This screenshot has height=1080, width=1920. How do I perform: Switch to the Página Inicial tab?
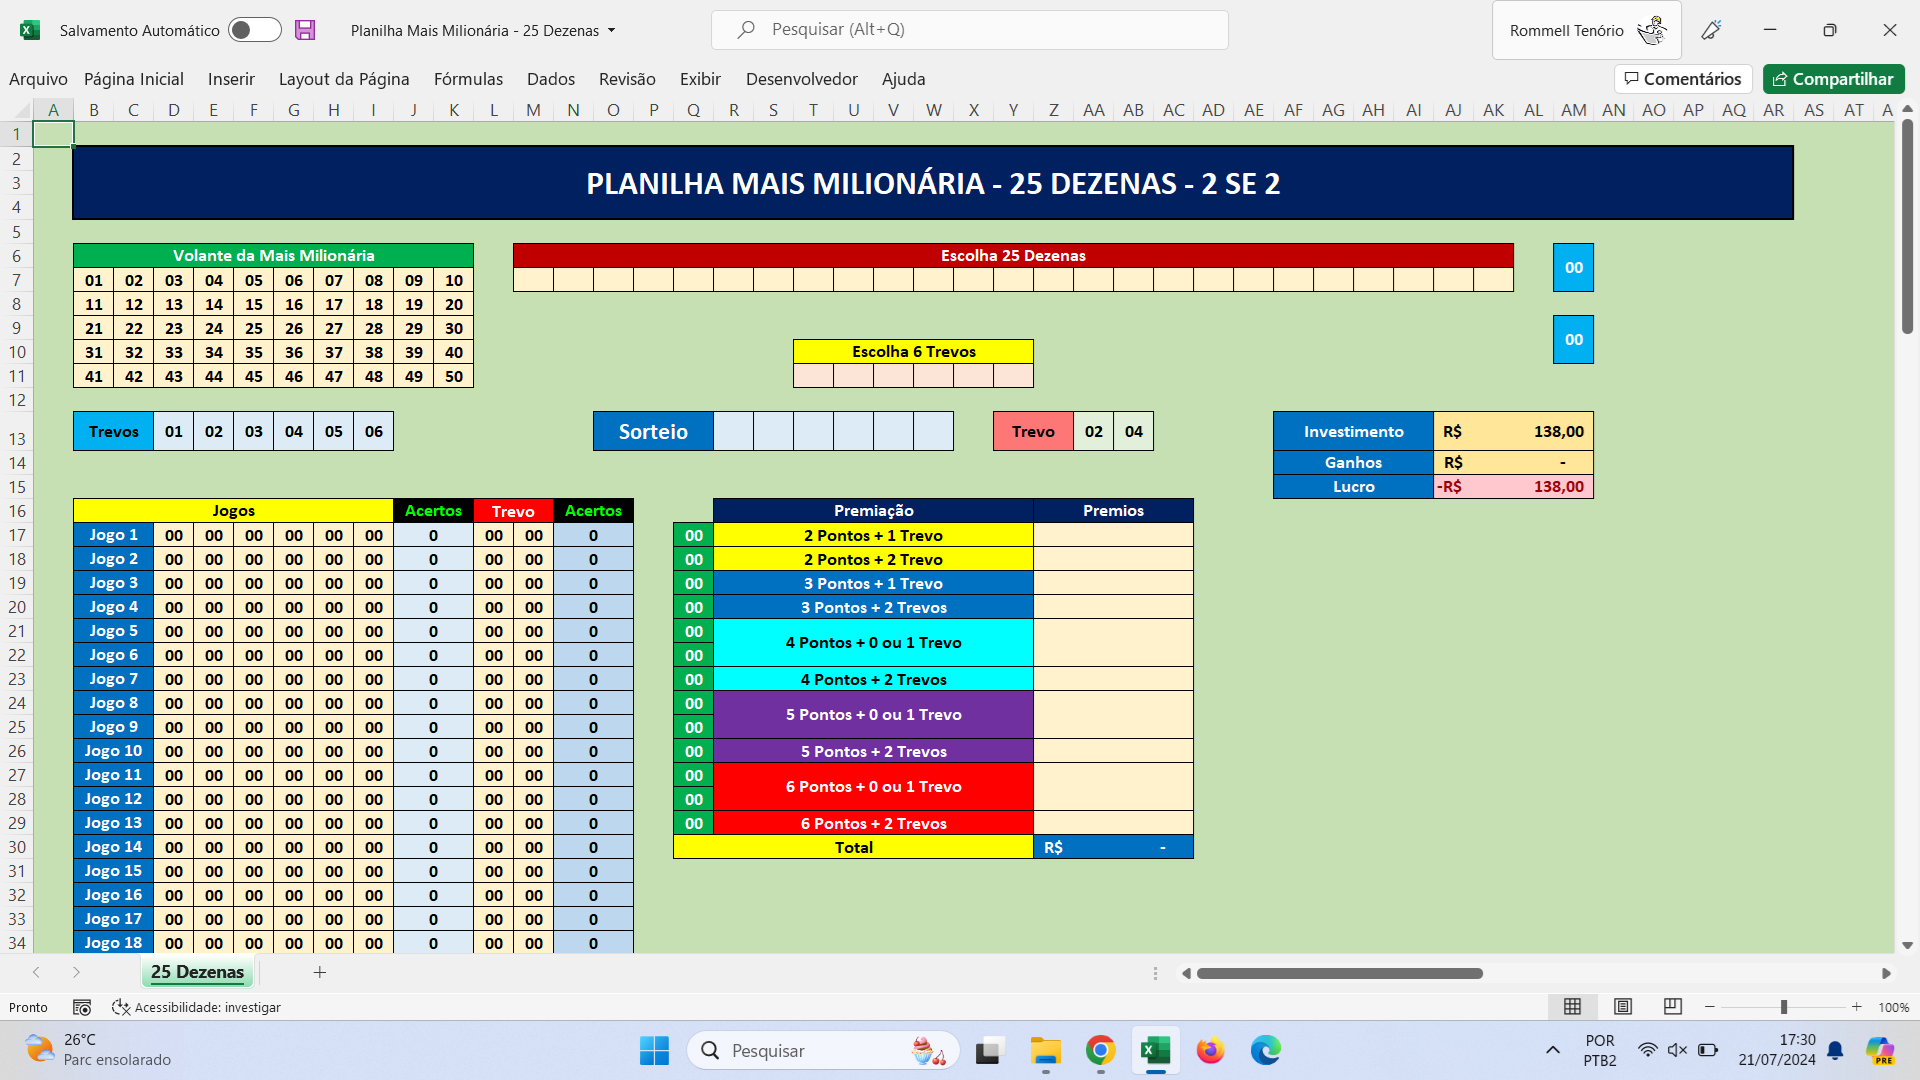coord(134,79)
